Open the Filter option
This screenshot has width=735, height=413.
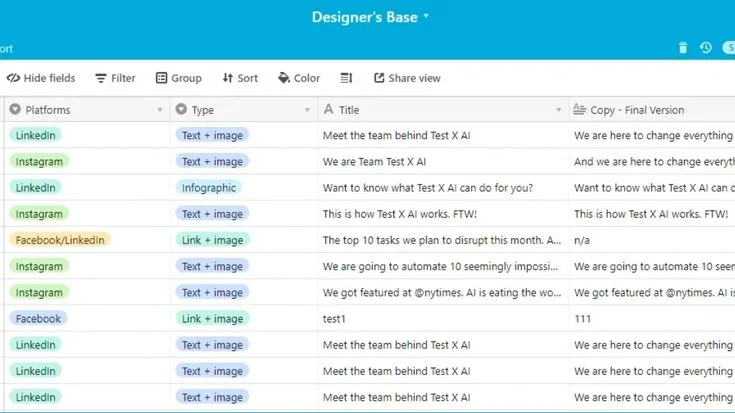pos(115,78)
